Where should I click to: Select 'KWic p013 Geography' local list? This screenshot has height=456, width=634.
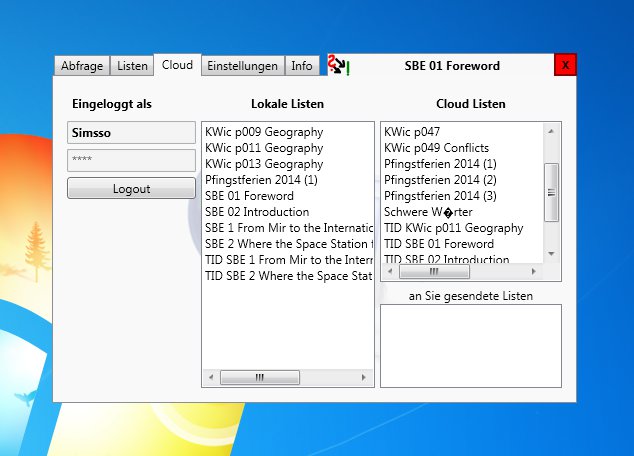pos(288,164)
